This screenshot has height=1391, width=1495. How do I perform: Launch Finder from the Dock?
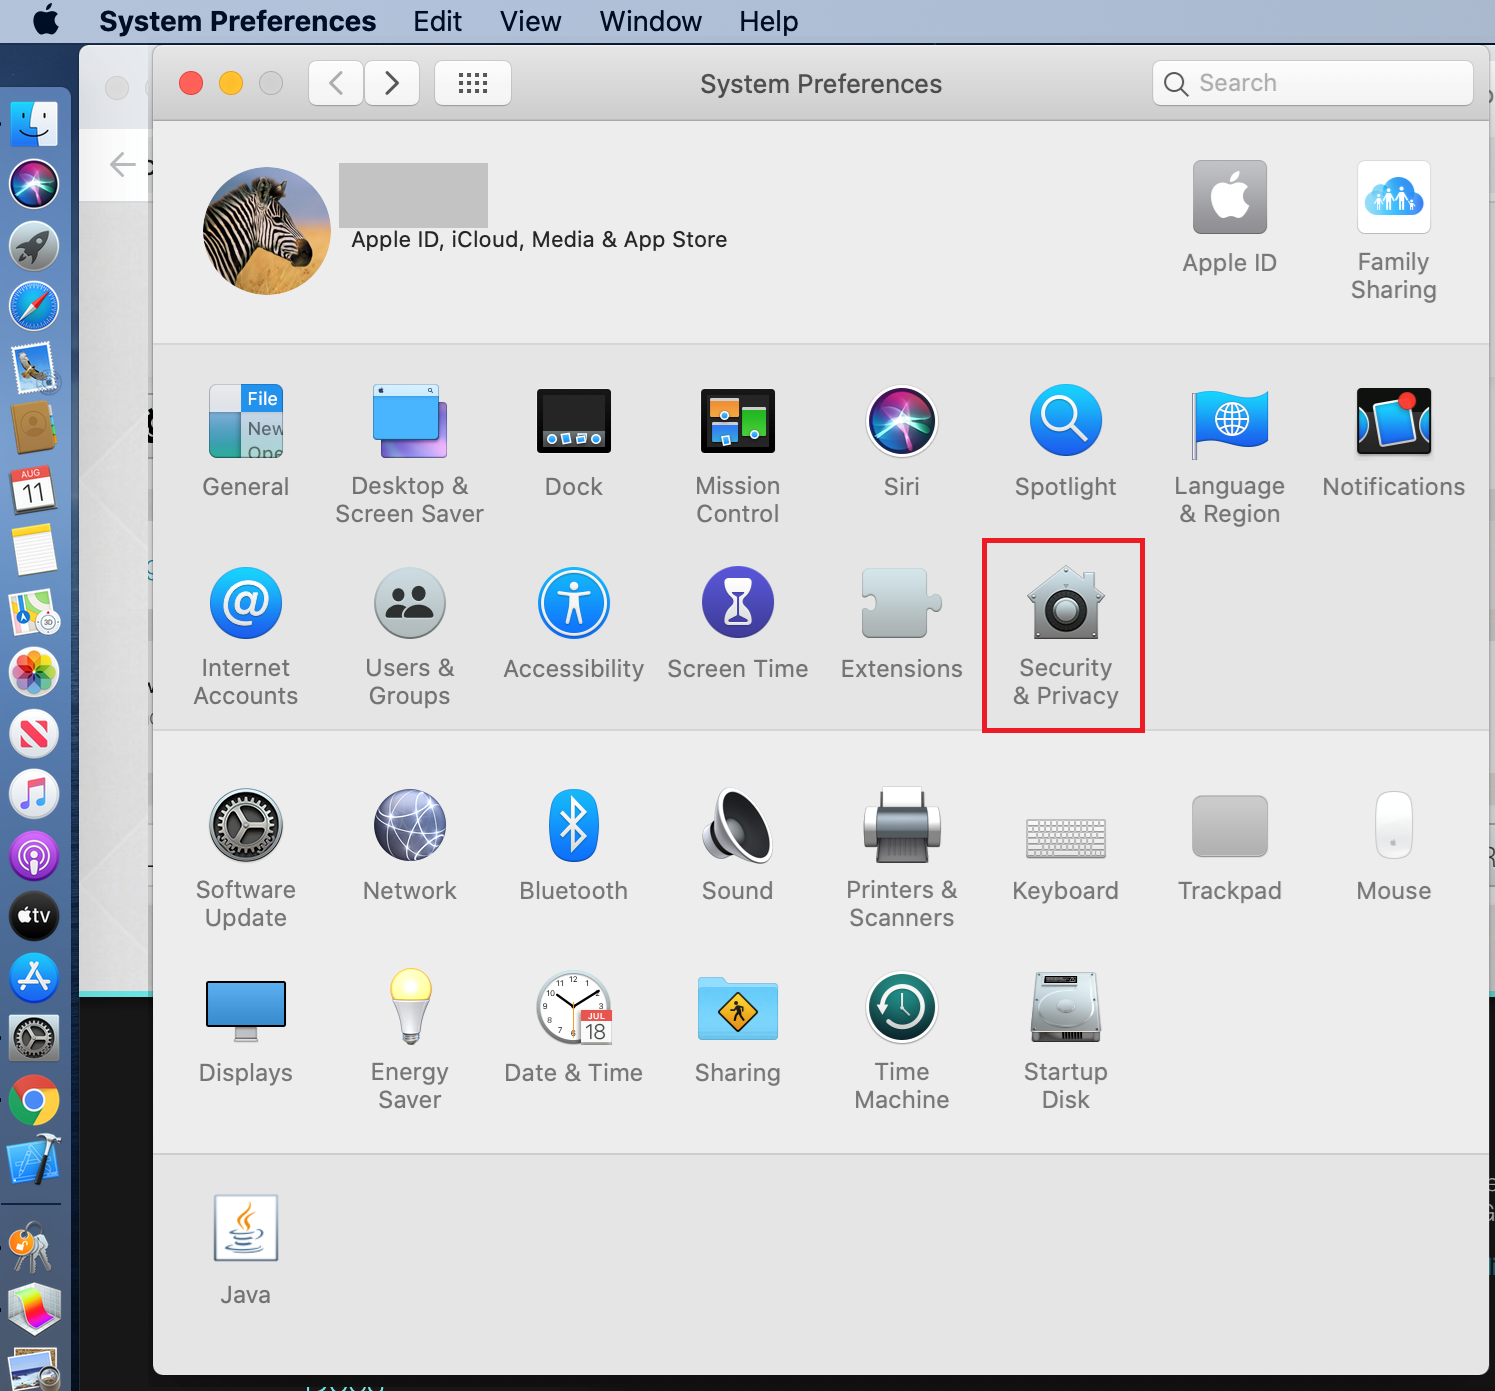[x=34, y=124]
